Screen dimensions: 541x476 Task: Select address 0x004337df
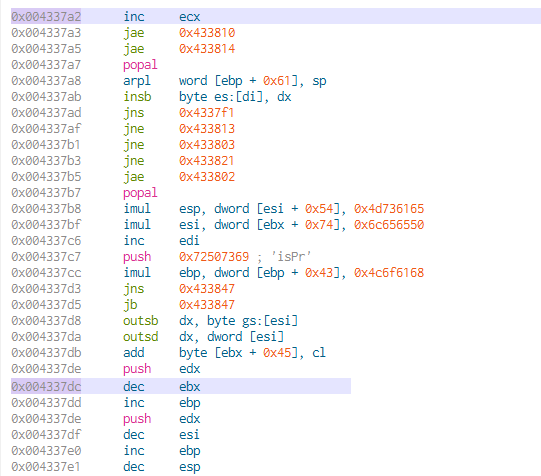pyautogui.click(x=46, y=435)
